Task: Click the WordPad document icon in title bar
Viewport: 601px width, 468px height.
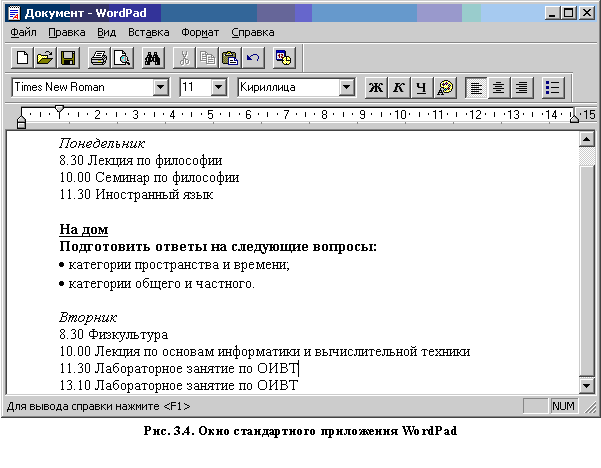Action: pyautogui.click(x=15, y=13)
